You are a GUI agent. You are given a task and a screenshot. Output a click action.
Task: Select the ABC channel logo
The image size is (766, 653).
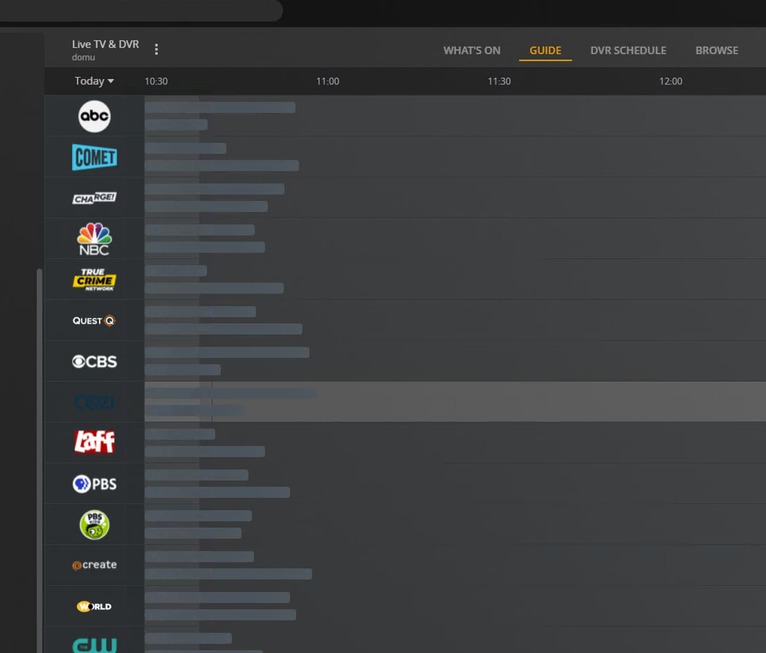94,116
